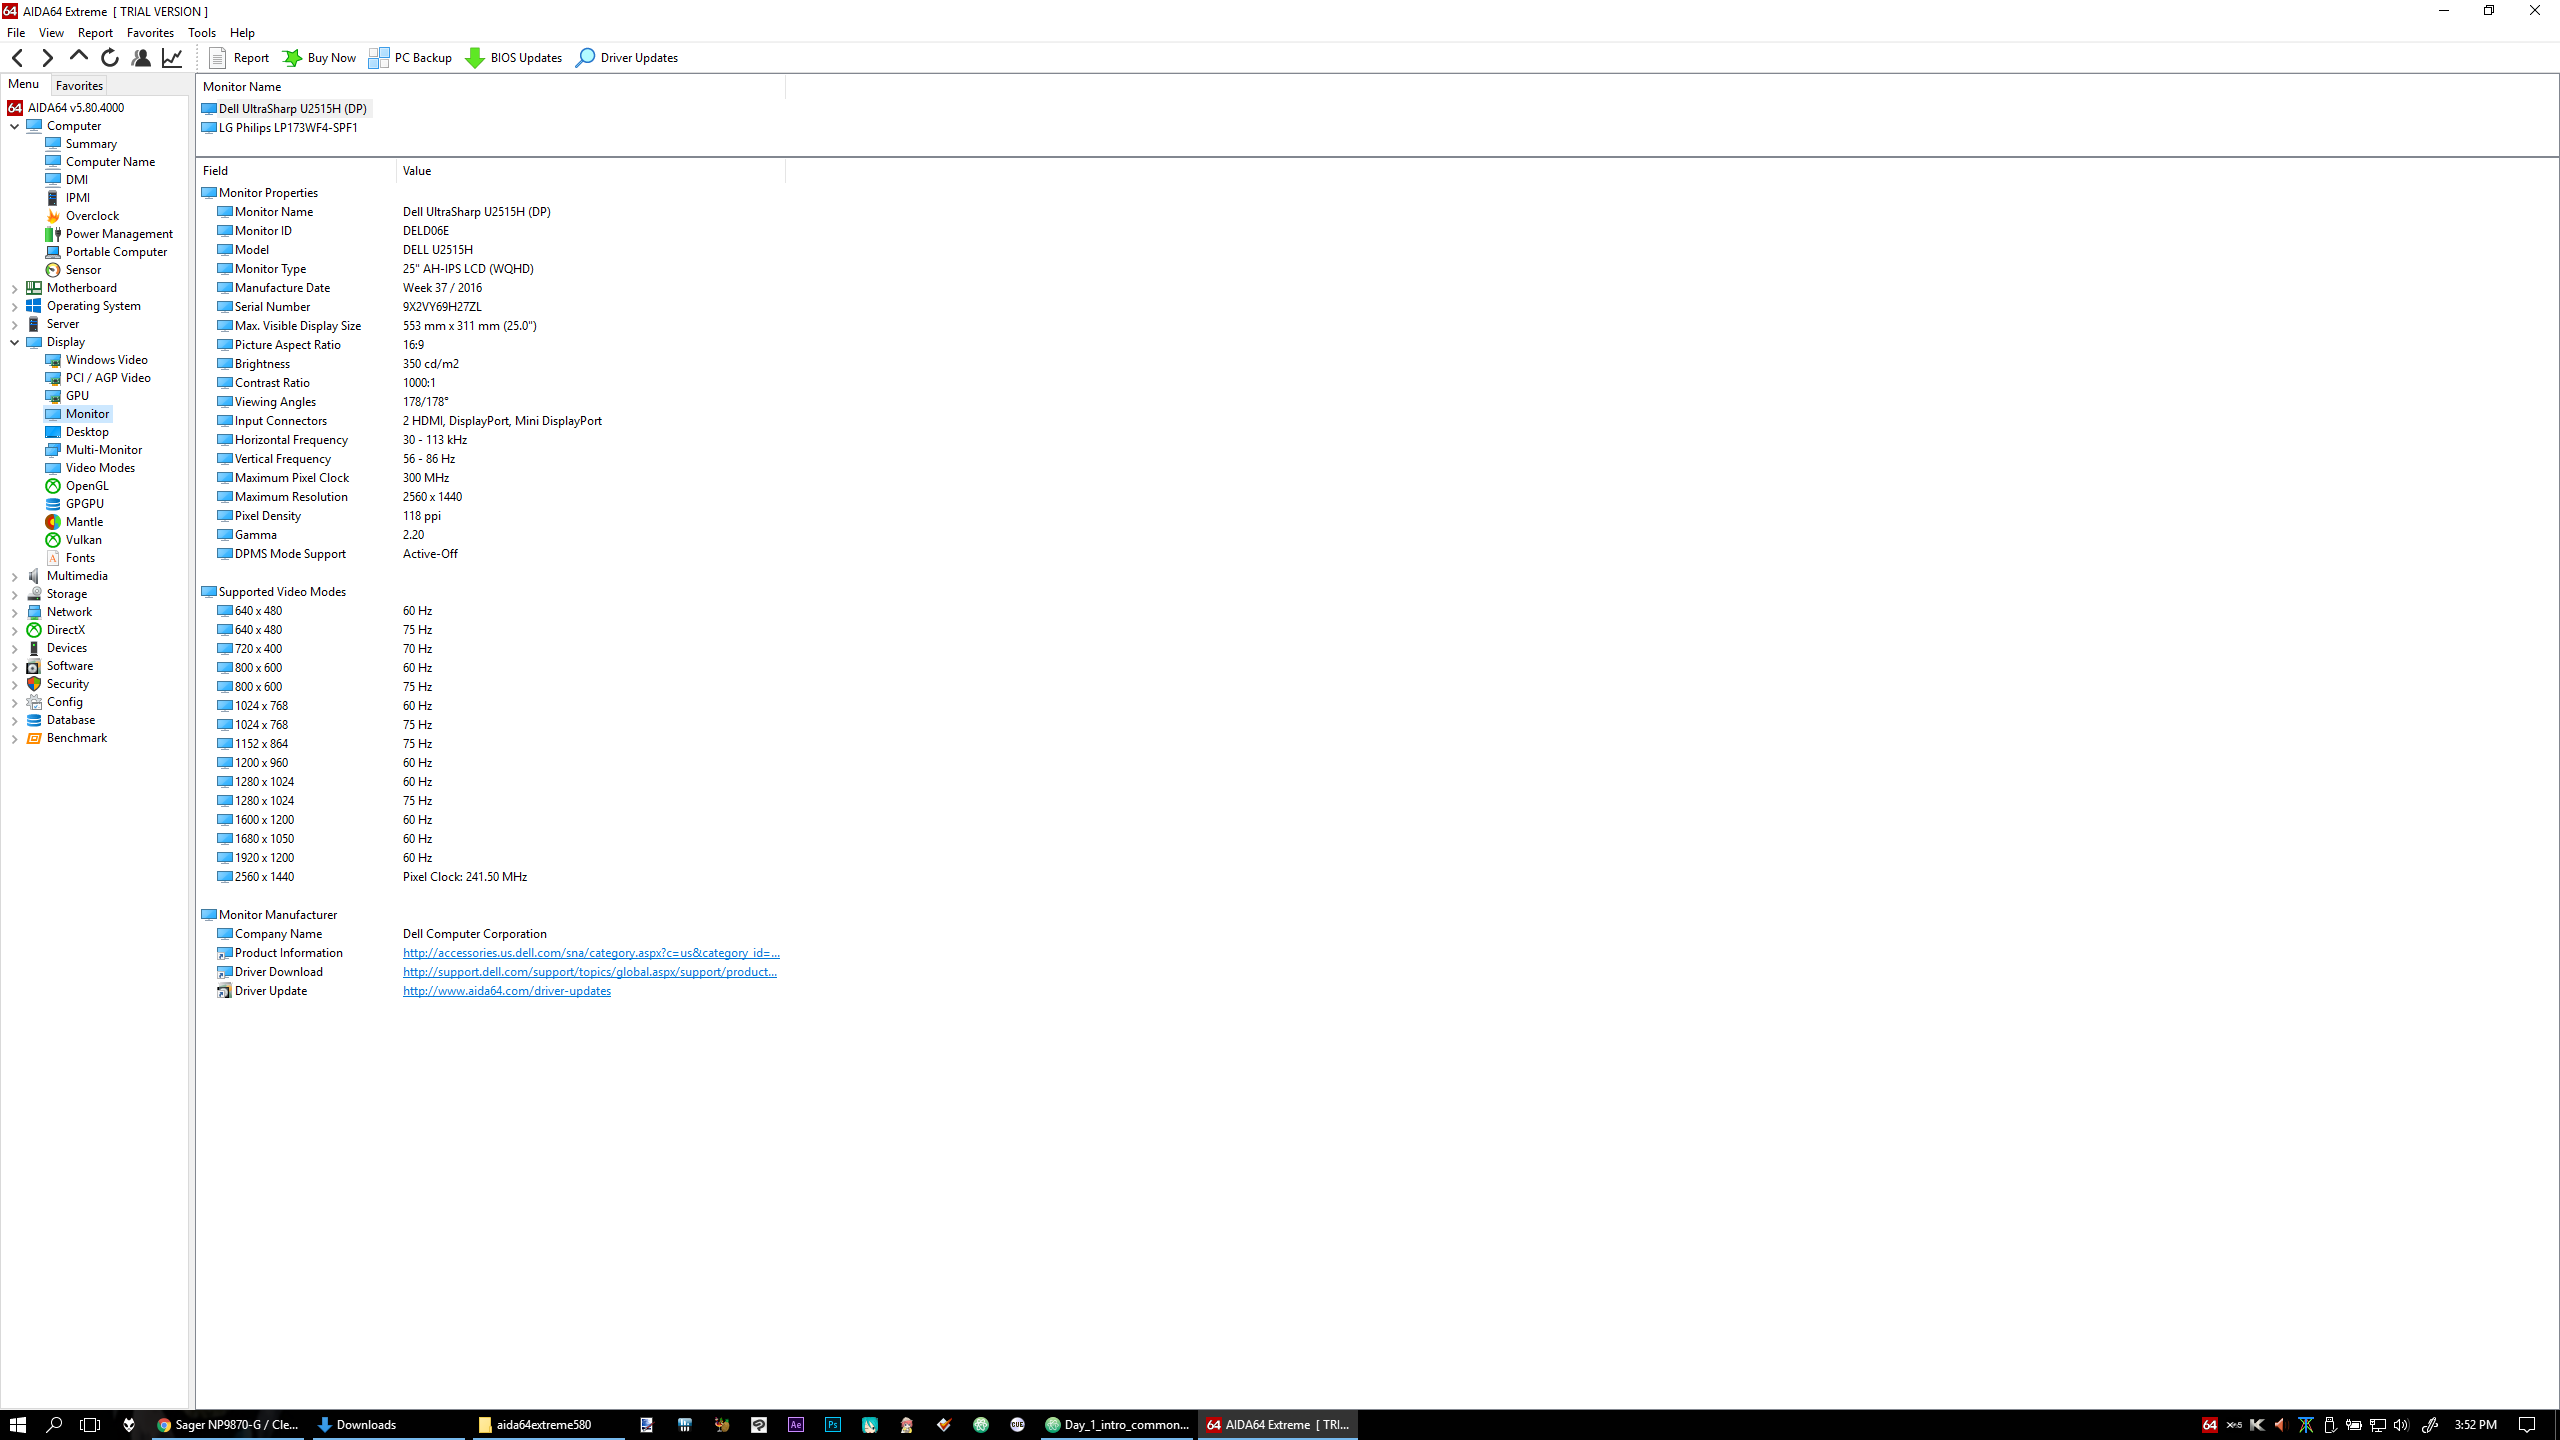
Task: Expand the DirectX tree node
Action: click(15, 630)
